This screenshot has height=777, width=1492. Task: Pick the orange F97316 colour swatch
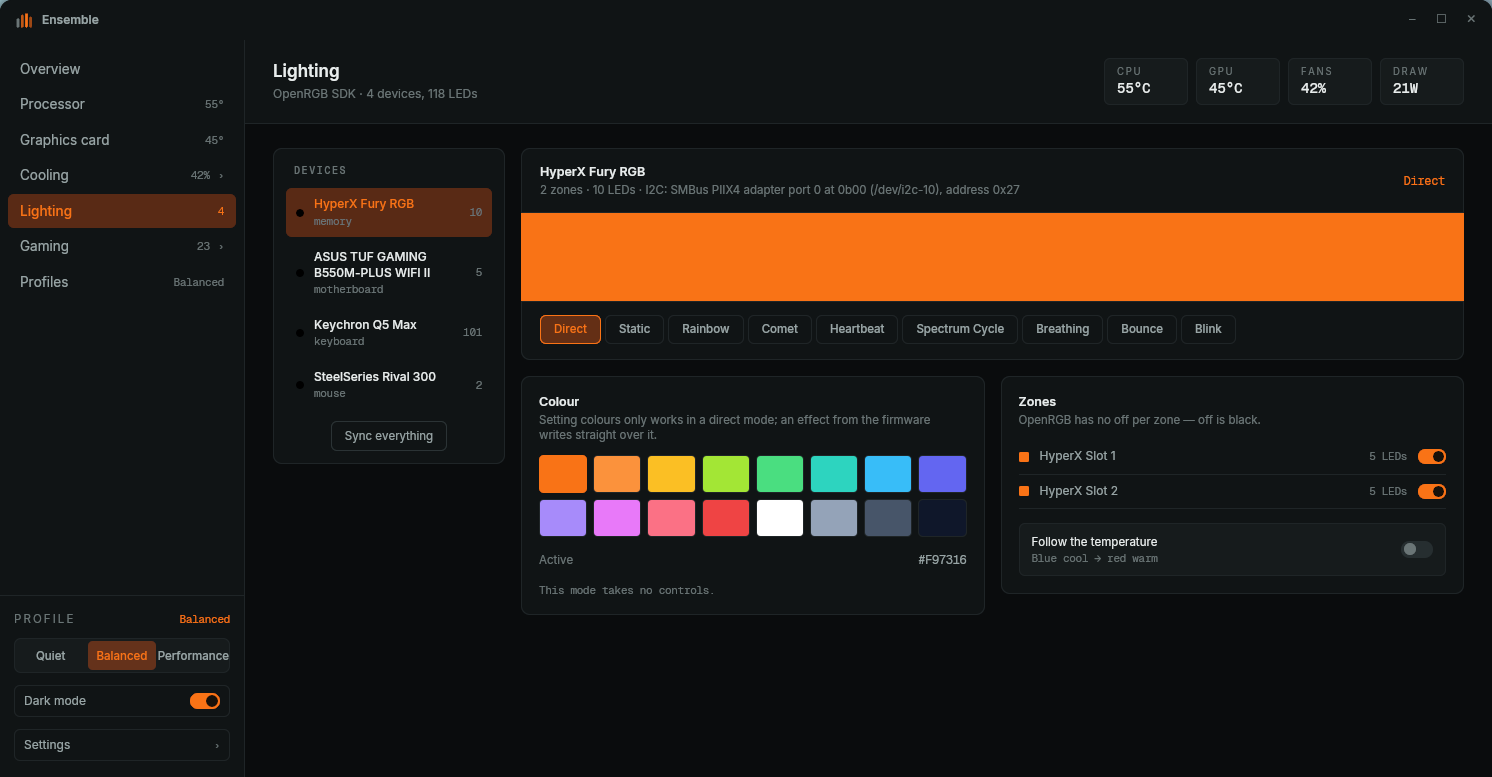(x=563, y=474)
